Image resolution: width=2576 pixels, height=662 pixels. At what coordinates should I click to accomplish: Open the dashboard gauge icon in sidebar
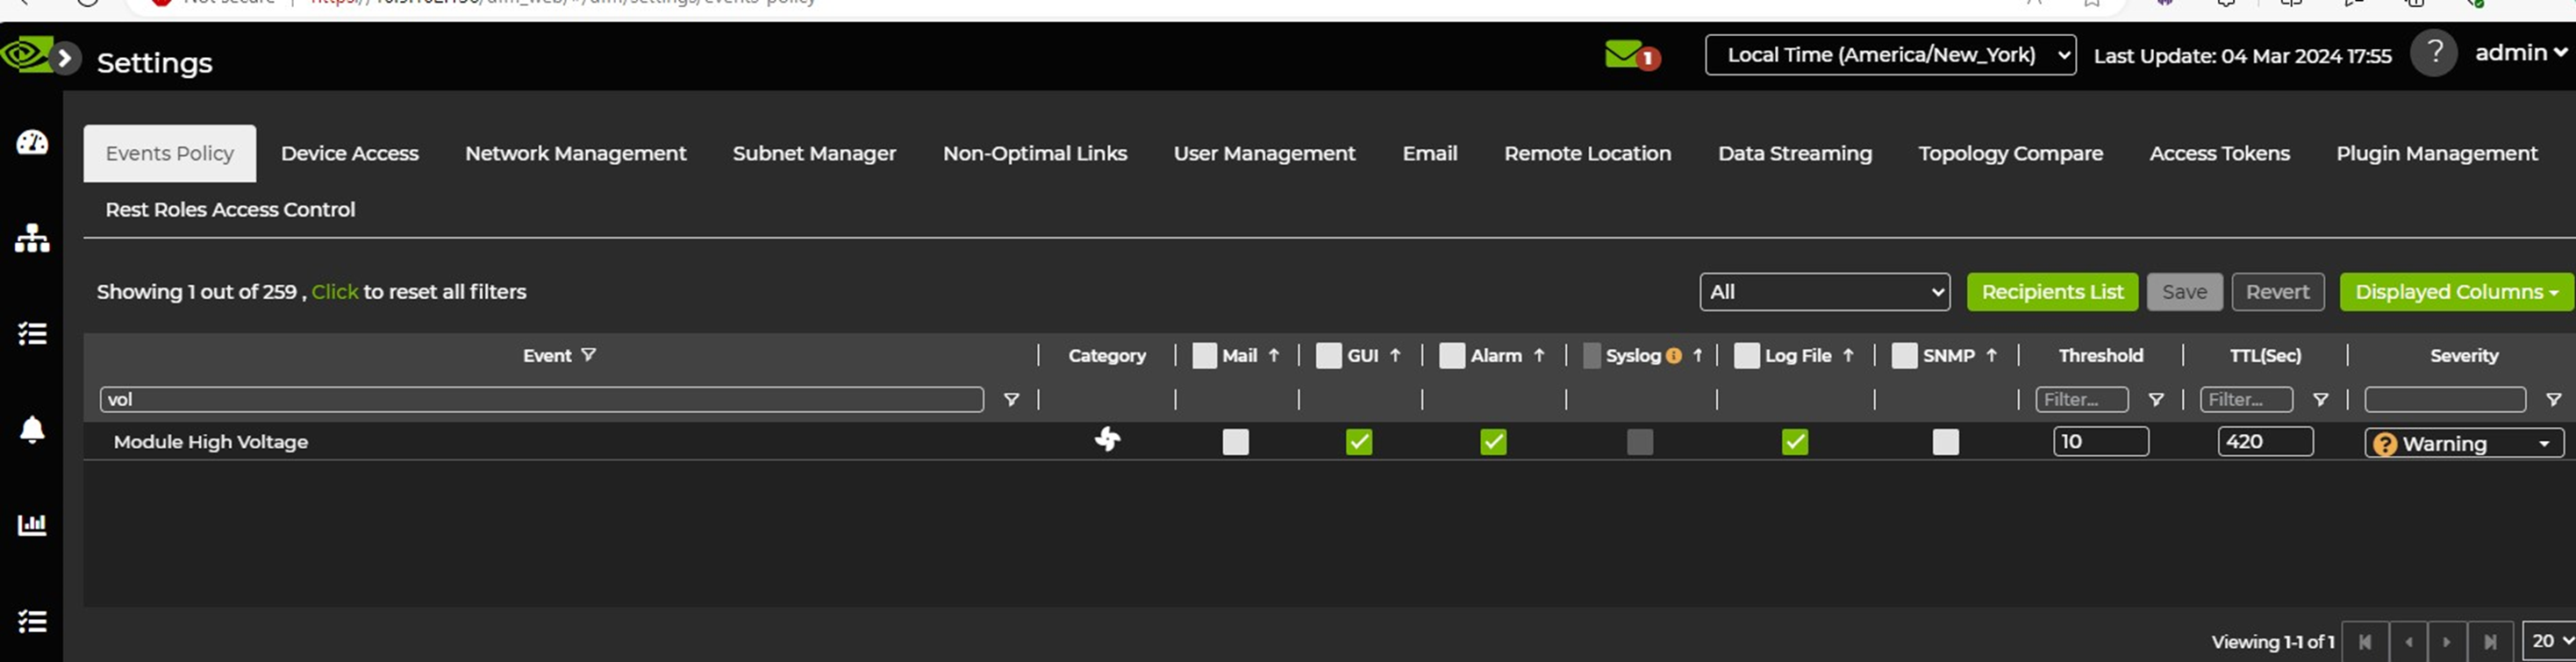(x=32, y=143)
